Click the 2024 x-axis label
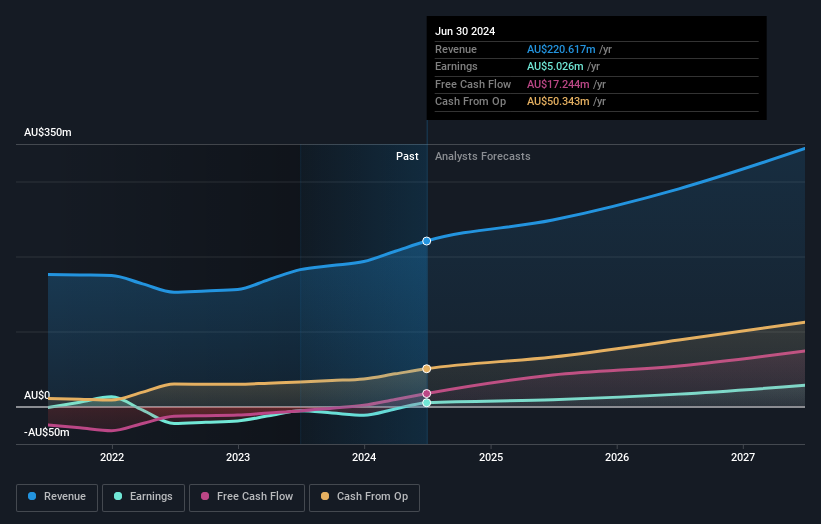The width and height of the screenshot is (821, 524). point(364,458)
